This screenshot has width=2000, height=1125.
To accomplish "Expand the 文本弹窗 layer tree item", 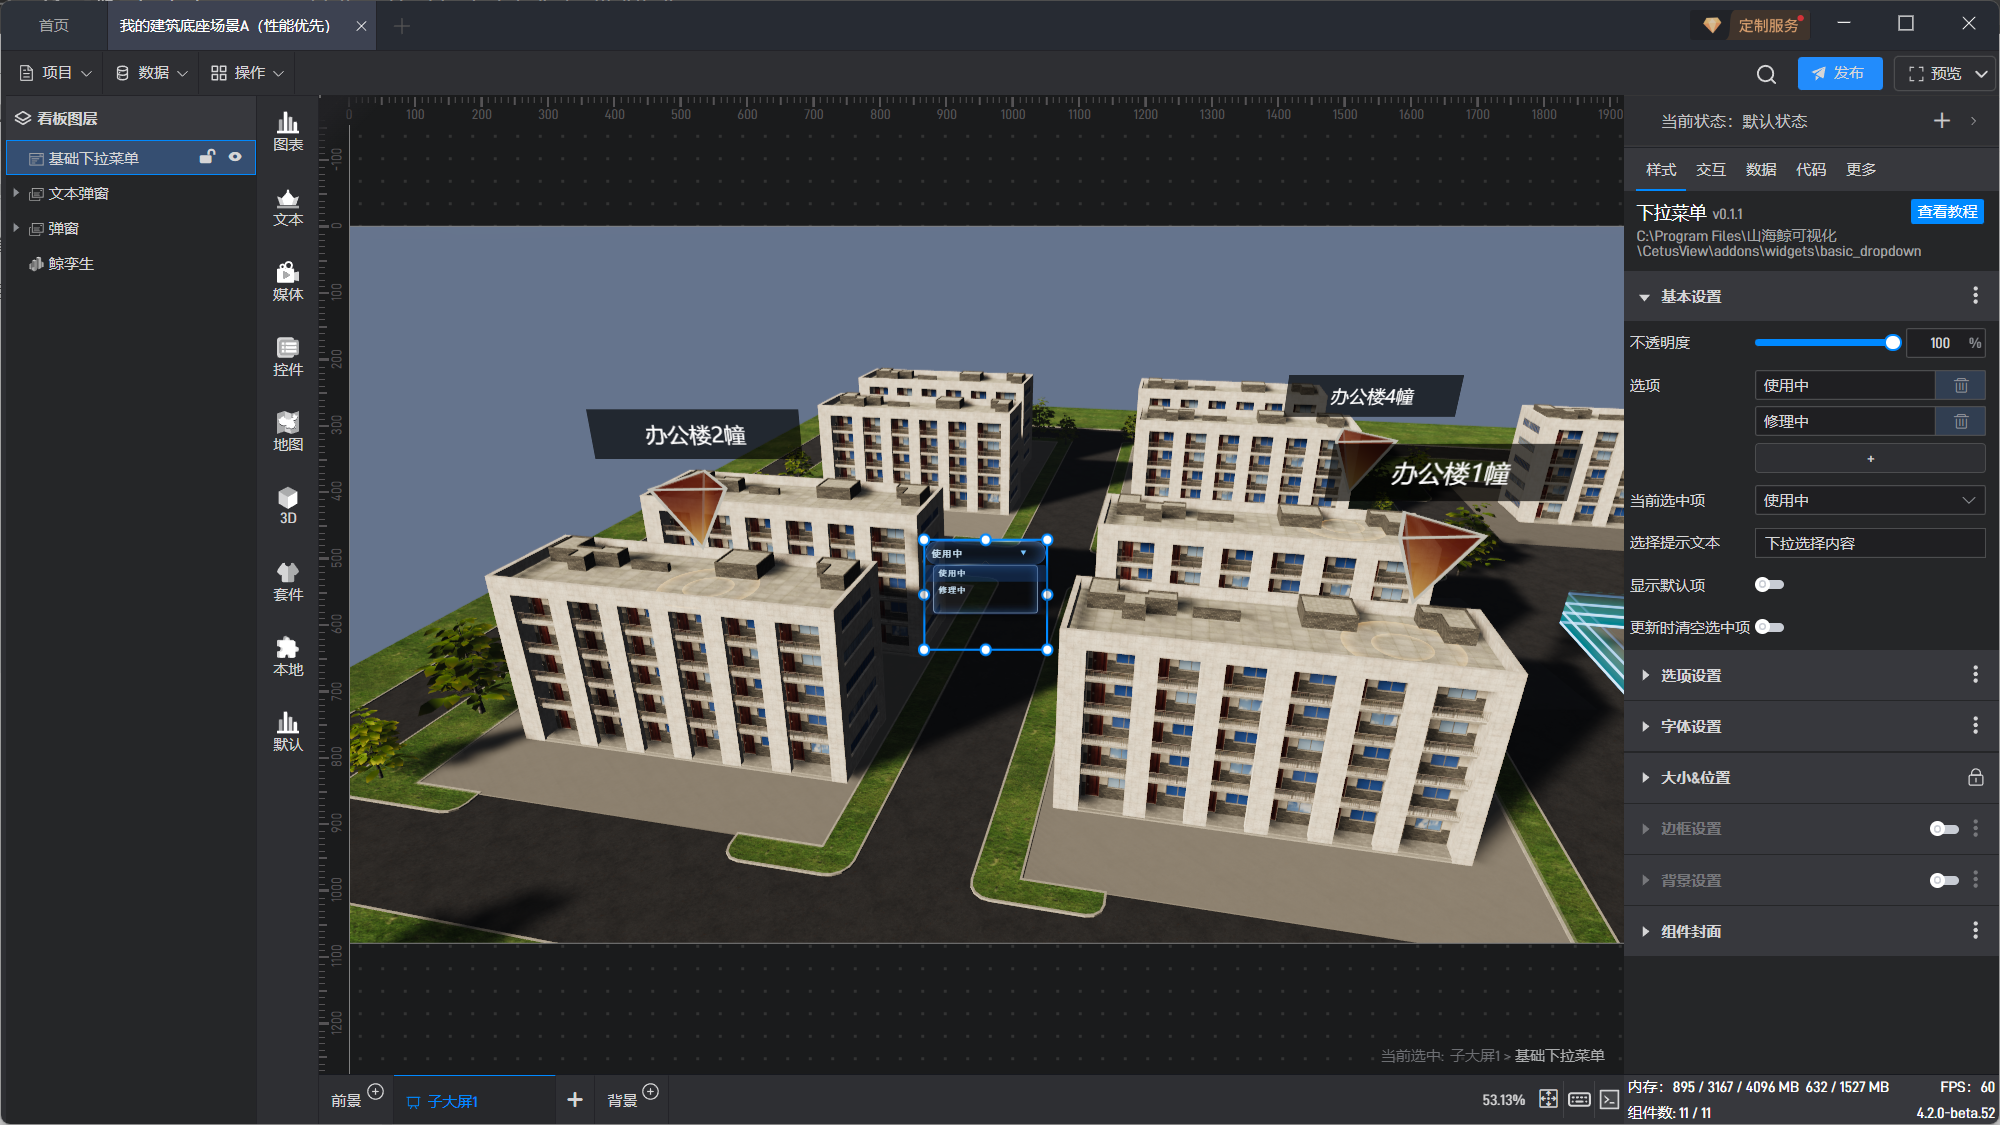I will (x=16, y=193).
